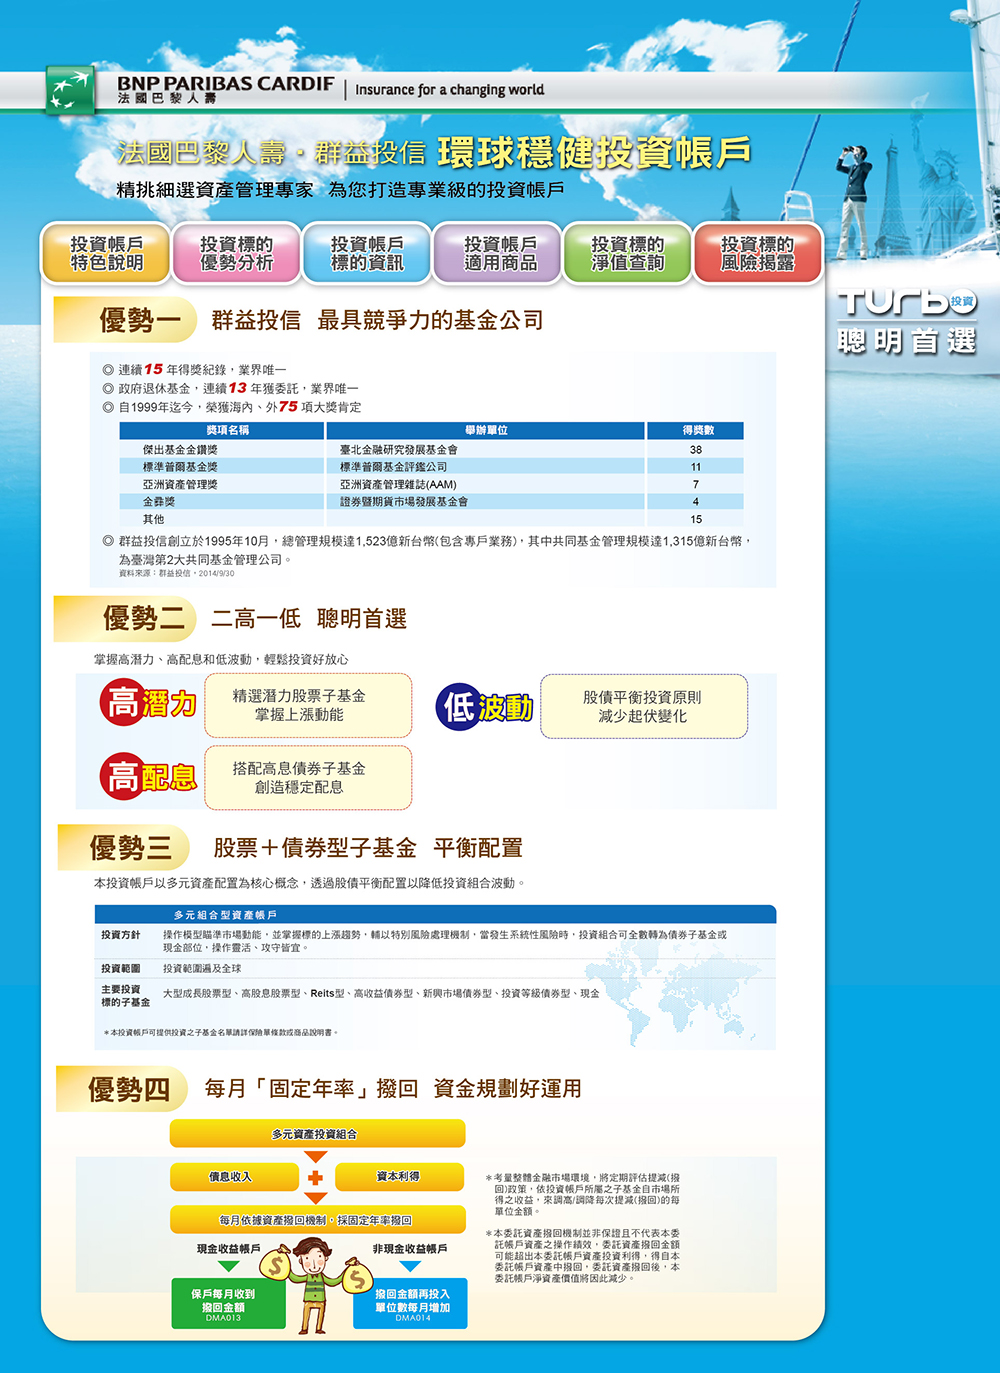The height and width of the screenshot is (1373, 1000).
Task: Click the orange plus sign between income boxes
Action: tap(315, 1177)
